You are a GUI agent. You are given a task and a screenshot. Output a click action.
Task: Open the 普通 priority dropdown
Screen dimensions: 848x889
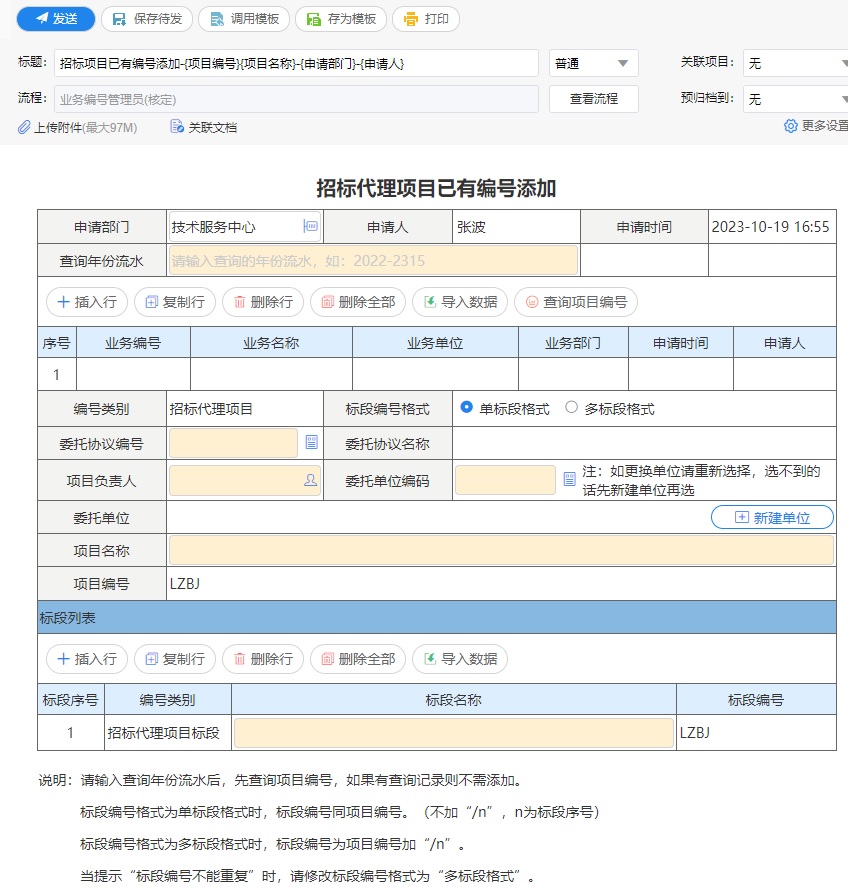tap(593, 64)
